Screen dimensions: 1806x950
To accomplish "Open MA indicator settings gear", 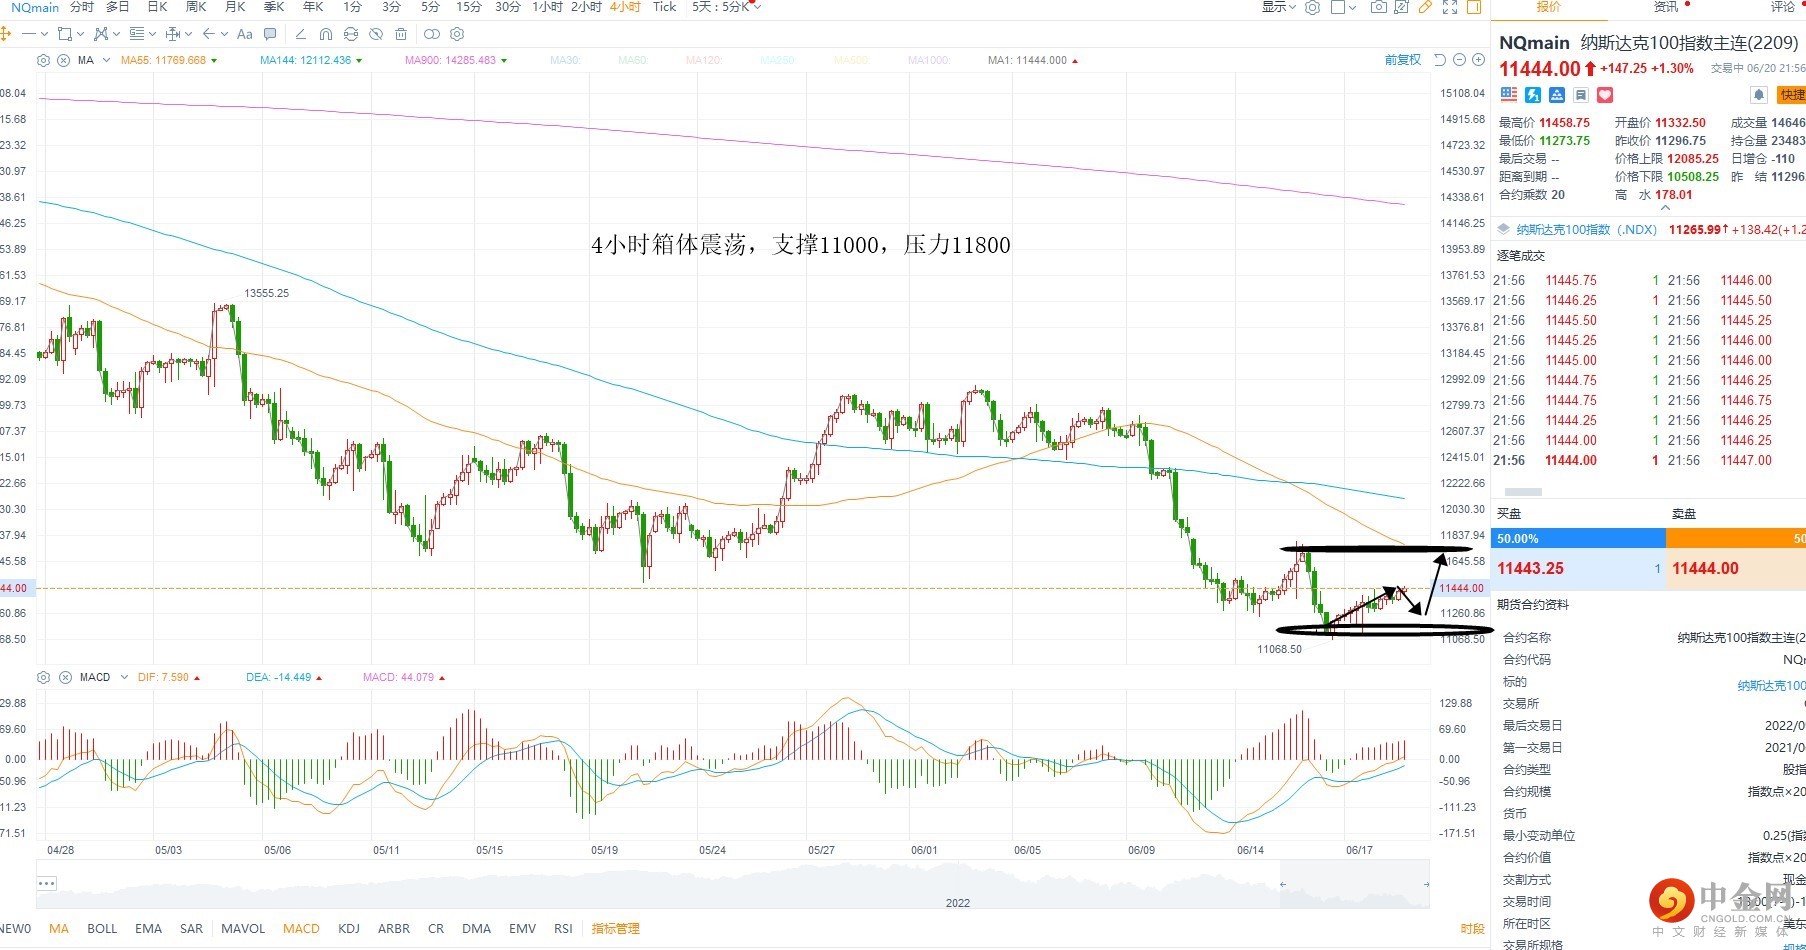I will [x=43, y=60].
